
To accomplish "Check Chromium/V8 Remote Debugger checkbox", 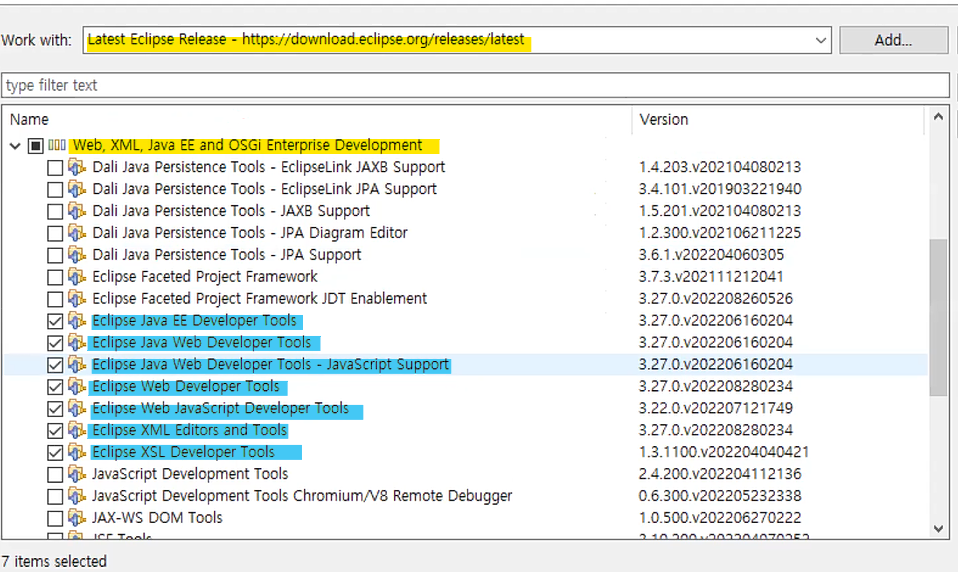I will point(55,496).
